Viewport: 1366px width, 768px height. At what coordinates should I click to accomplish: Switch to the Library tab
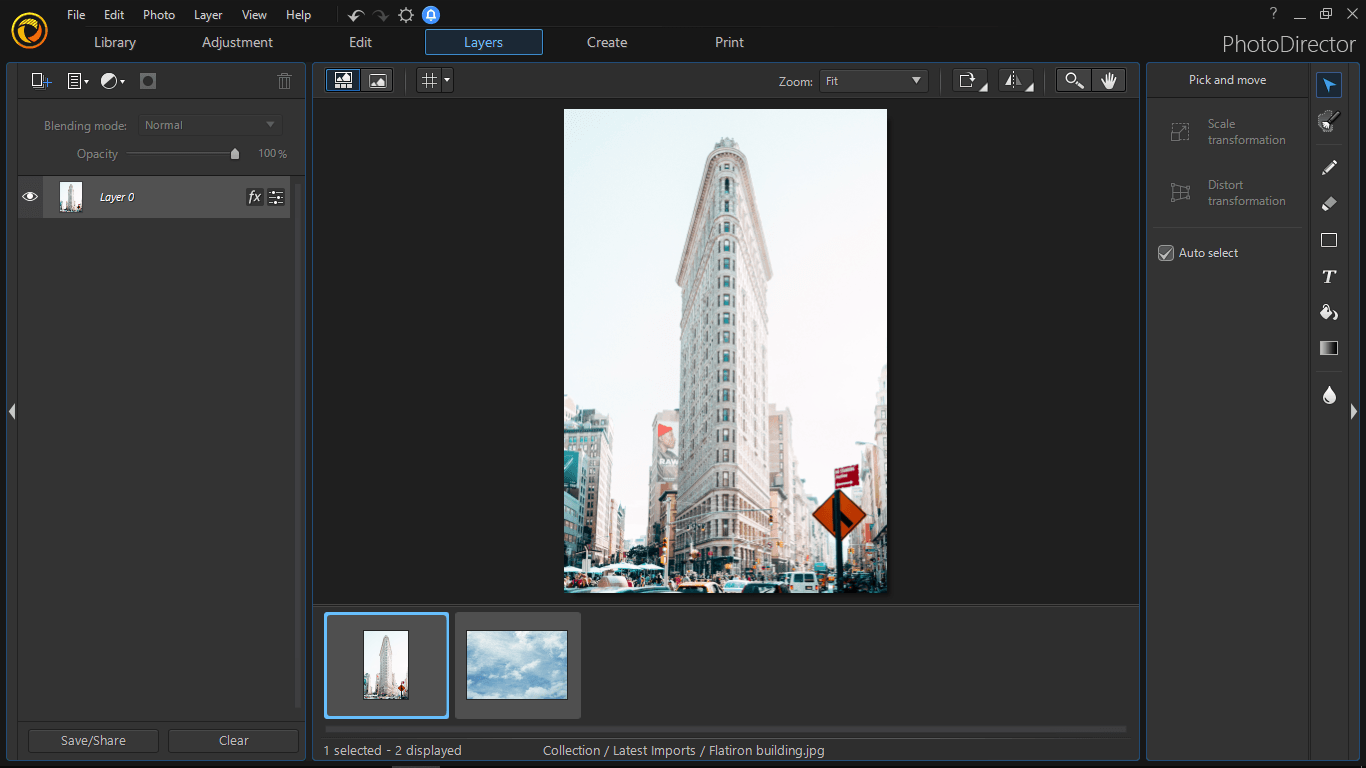[x=115, y=42]
